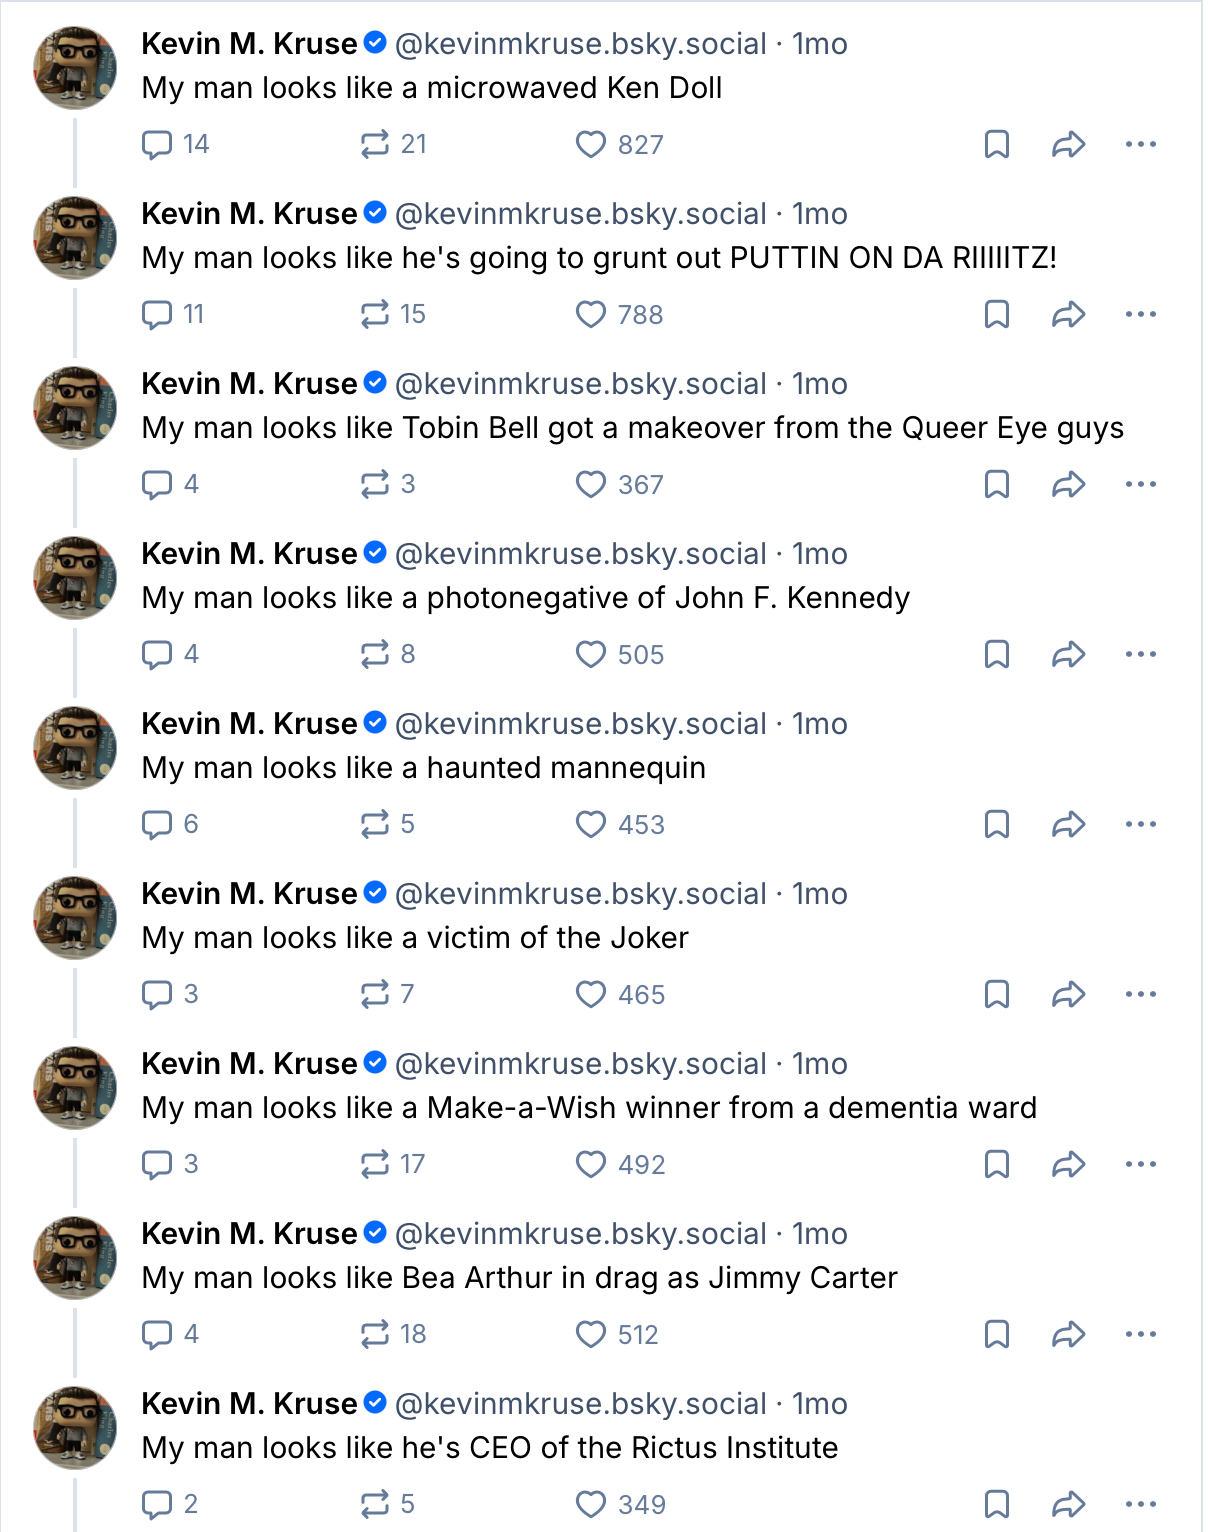Click Kevin M. Kruse name on Ken Doll post
Image resolution: width=1208 pixels, height=1532 pixels.
pyautogui.click(x=249, y=44)
